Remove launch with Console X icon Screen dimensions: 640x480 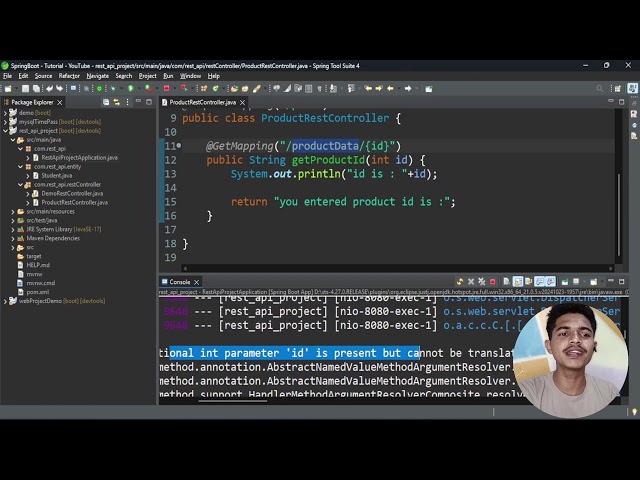pyautogui.click(x=471, y=282)
